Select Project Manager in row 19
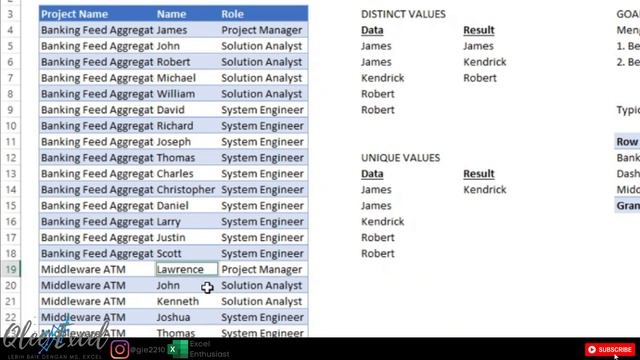 pos(264,269)
